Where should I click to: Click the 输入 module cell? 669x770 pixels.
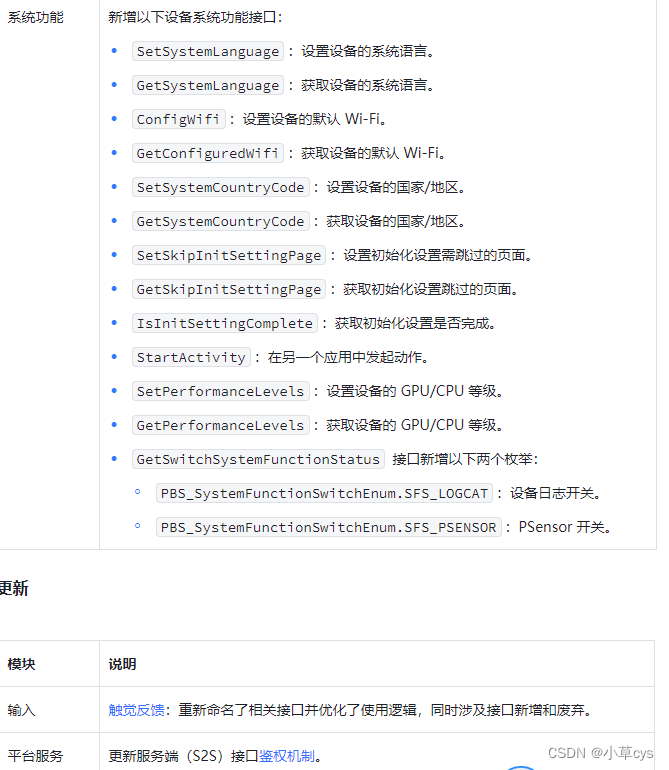[x=22, y=710]
